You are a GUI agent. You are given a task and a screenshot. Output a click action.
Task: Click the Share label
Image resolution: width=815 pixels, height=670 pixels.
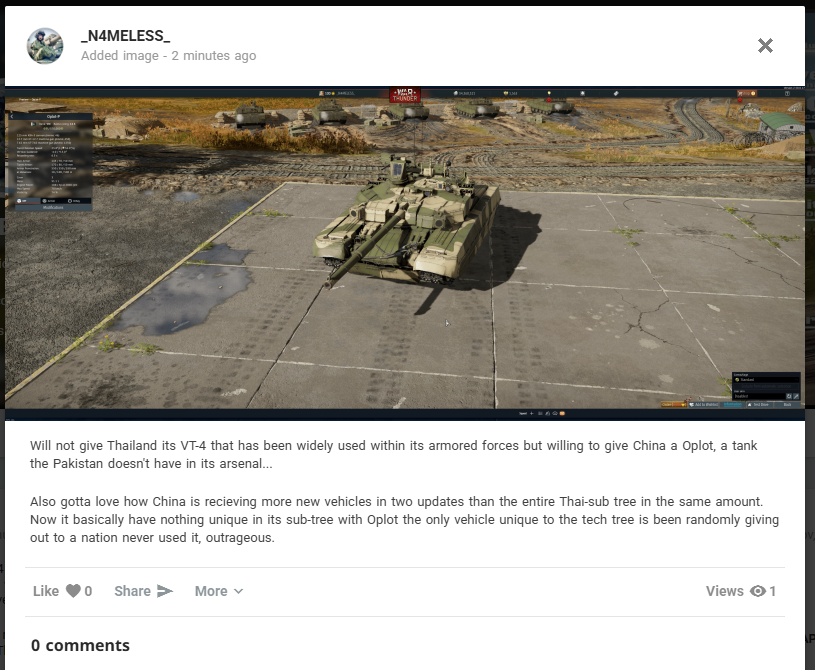(133, 591)
